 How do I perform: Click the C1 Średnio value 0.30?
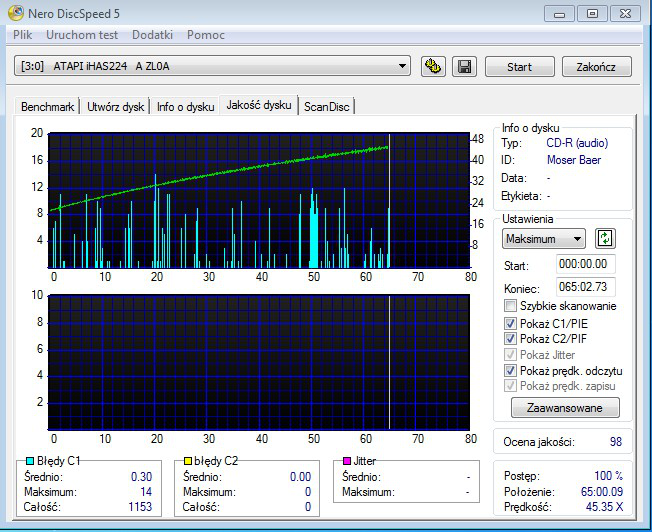click(x=141, y=477)
